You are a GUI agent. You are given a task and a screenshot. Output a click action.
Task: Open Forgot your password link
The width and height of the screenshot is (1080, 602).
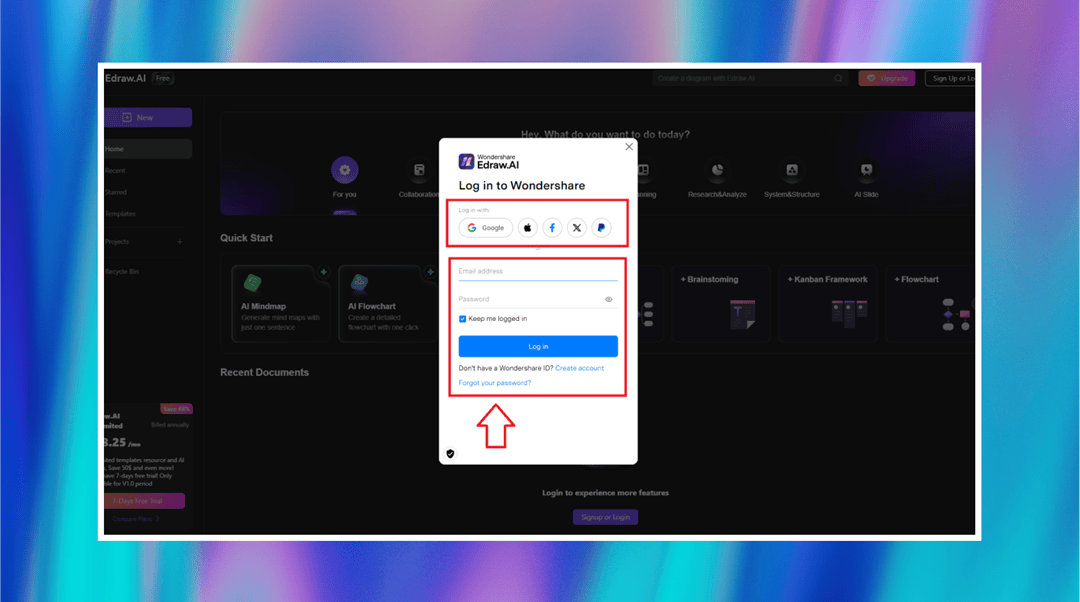click(495, 383)
